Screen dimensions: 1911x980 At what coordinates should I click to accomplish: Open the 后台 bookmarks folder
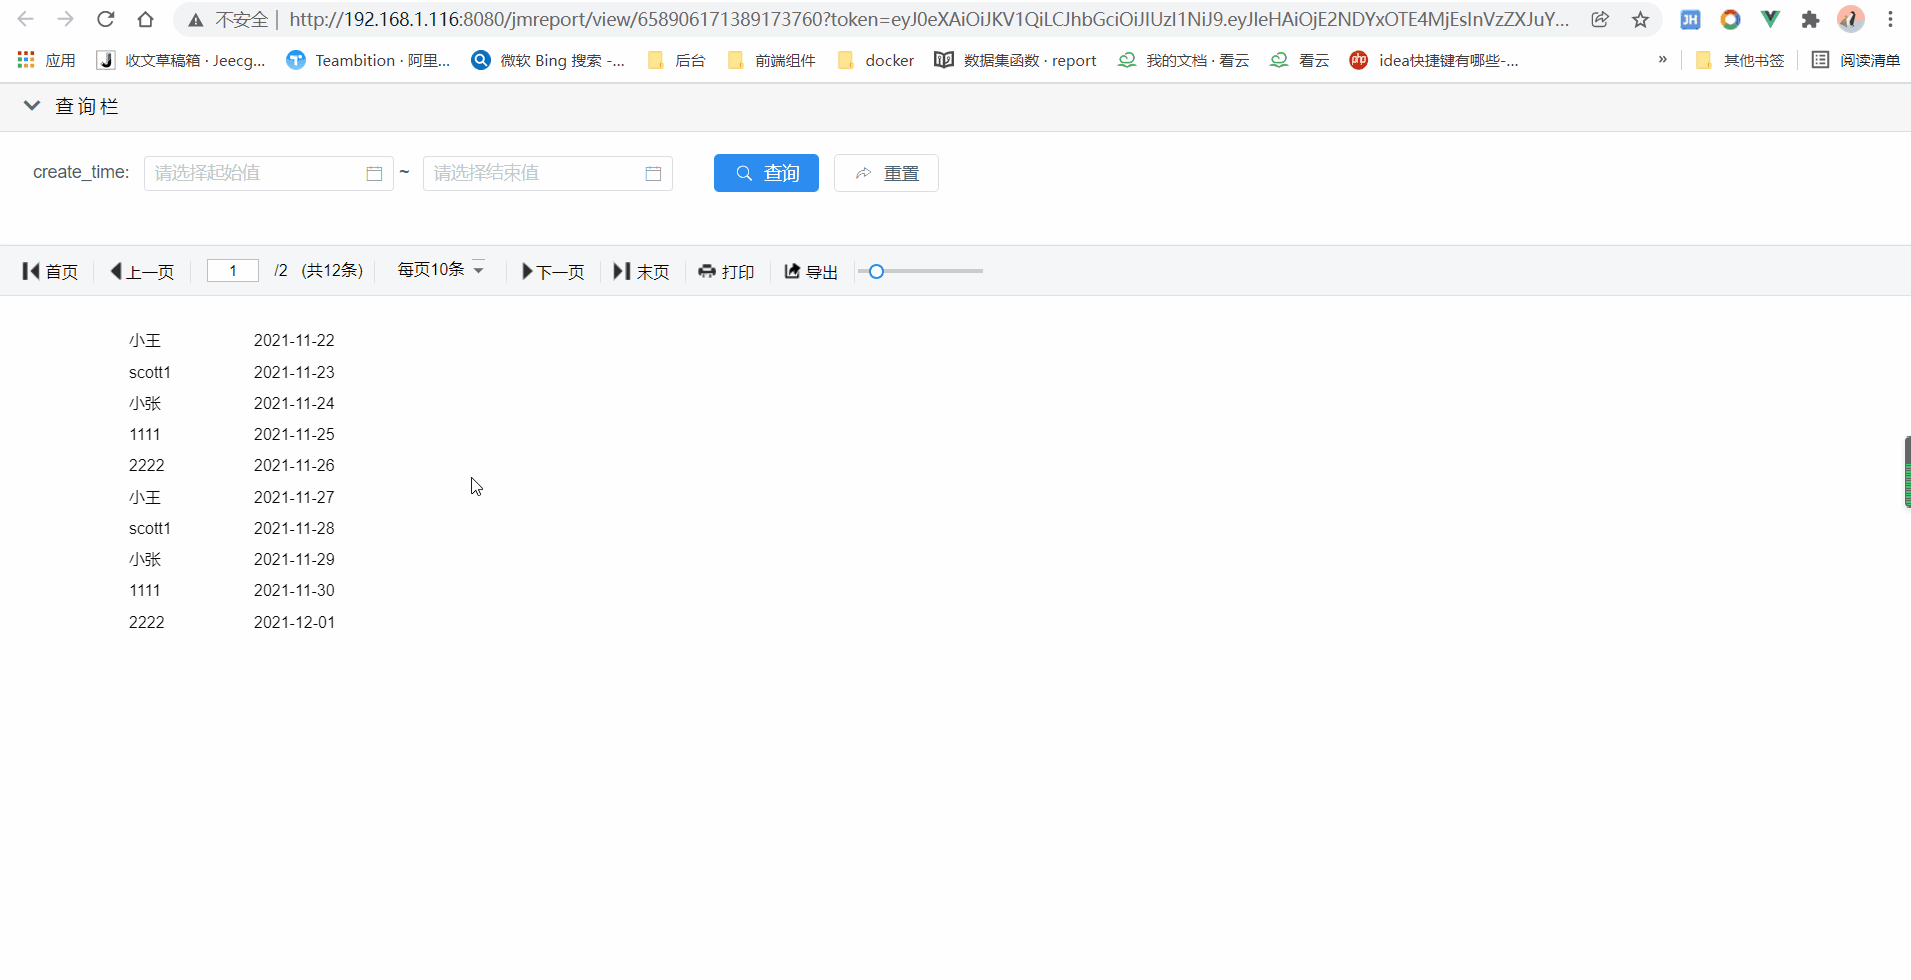click(676, 60)
